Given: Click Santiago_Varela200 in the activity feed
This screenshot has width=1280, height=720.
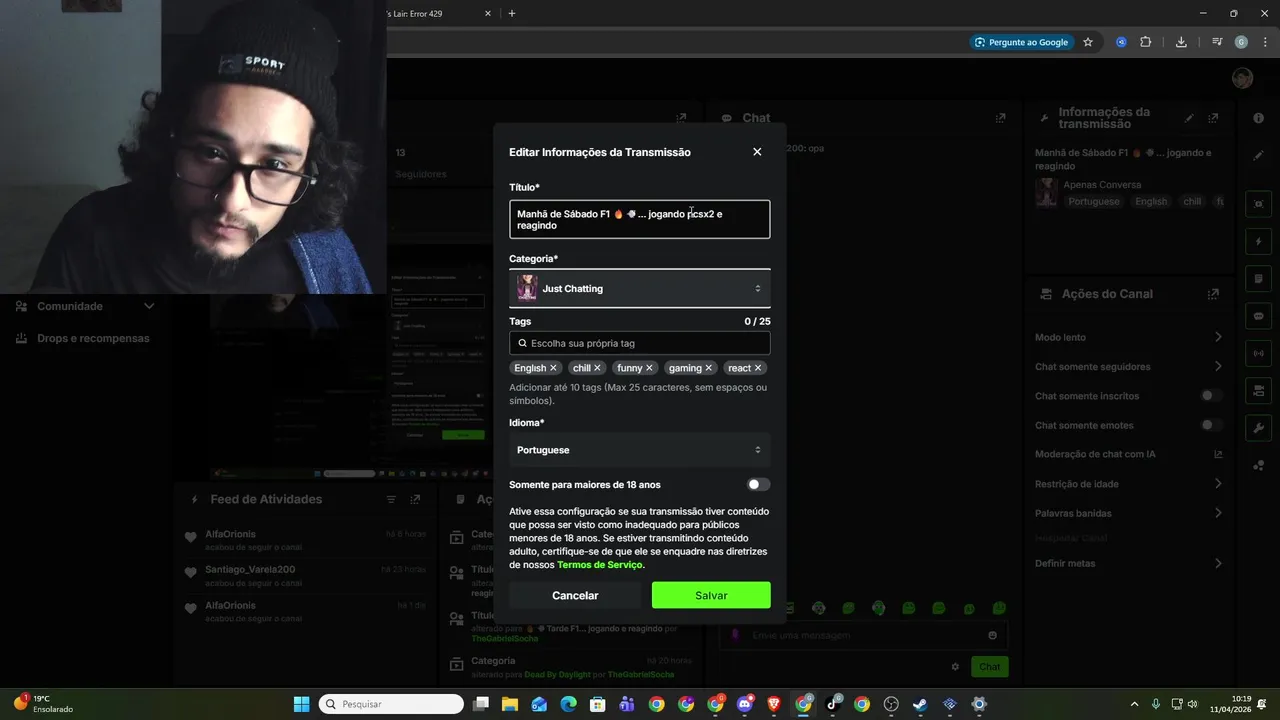Looking at the screenshot, I should point(250,569).
